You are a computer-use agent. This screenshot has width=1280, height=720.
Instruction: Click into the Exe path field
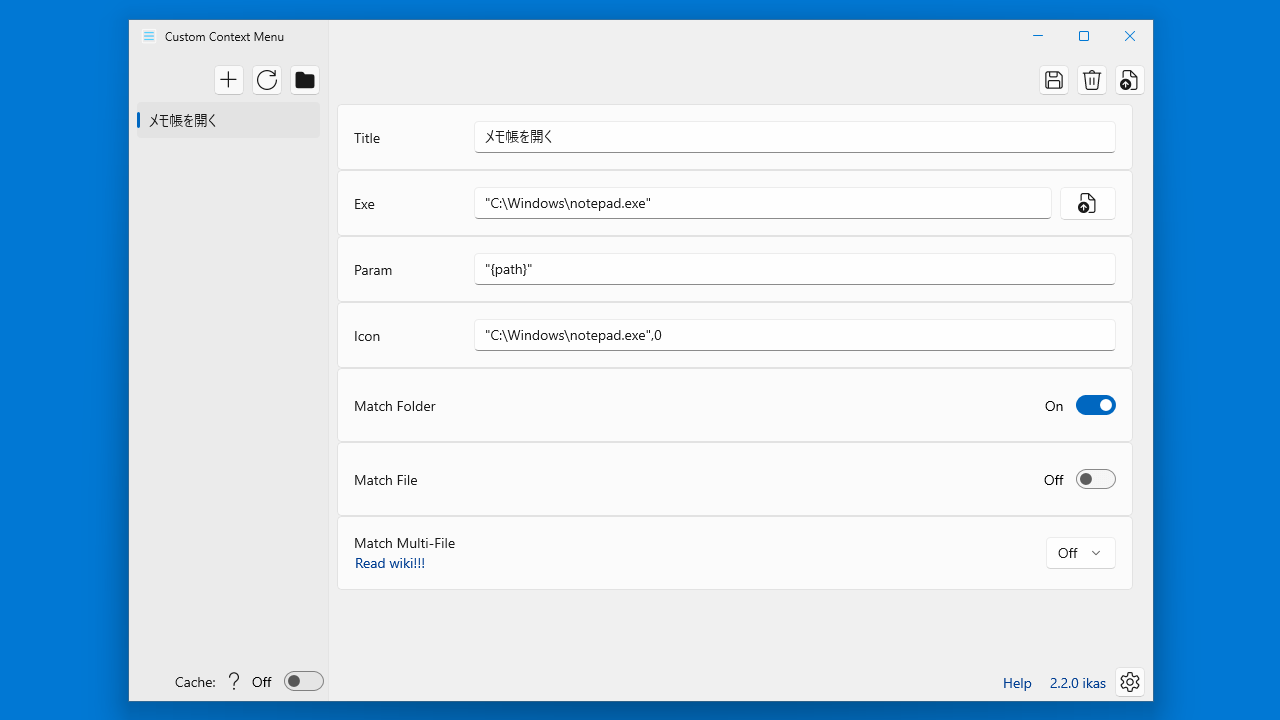point(763,203)
